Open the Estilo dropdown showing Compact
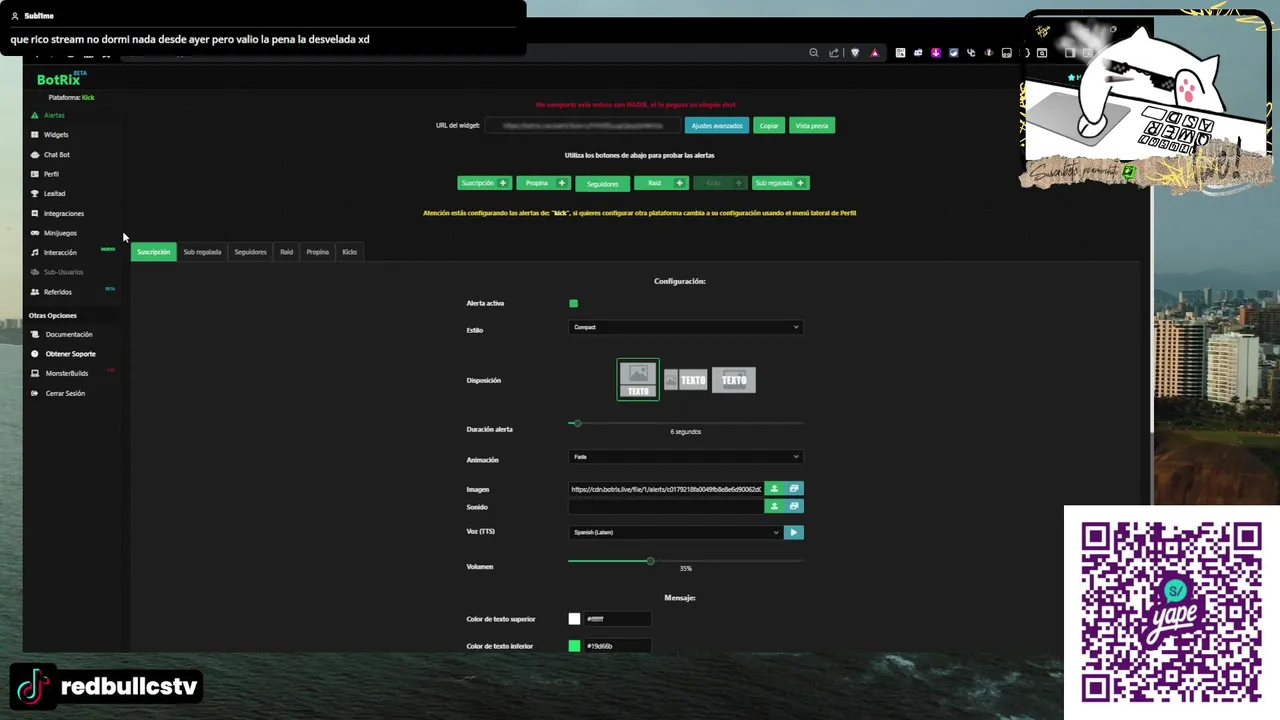The height and width of the screenshot is (720, 1280). tap(686, 327)
